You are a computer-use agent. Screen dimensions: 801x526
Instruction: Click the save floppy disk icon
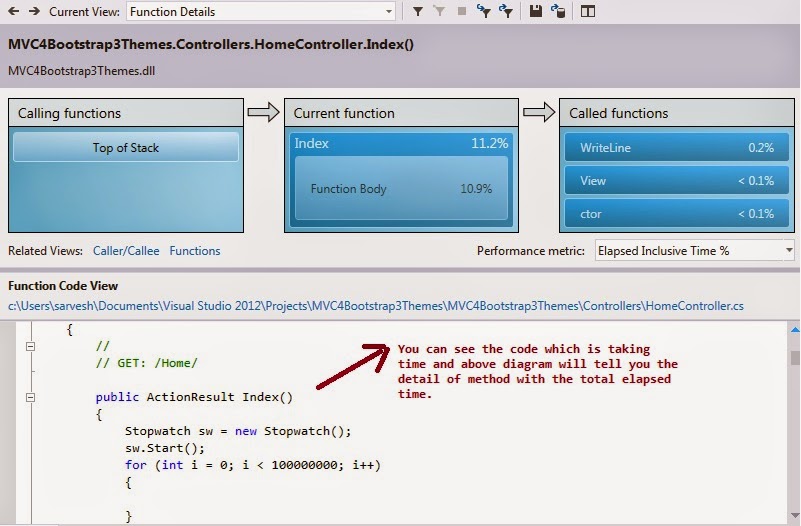click(535, 11)
